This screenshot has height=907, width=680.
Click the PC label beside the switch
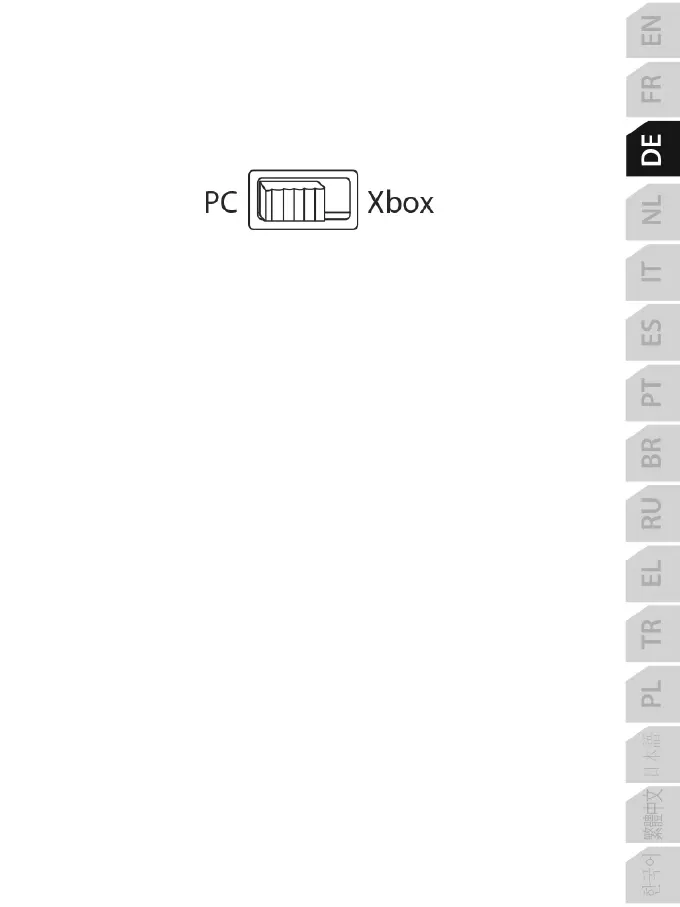(221, 202)
